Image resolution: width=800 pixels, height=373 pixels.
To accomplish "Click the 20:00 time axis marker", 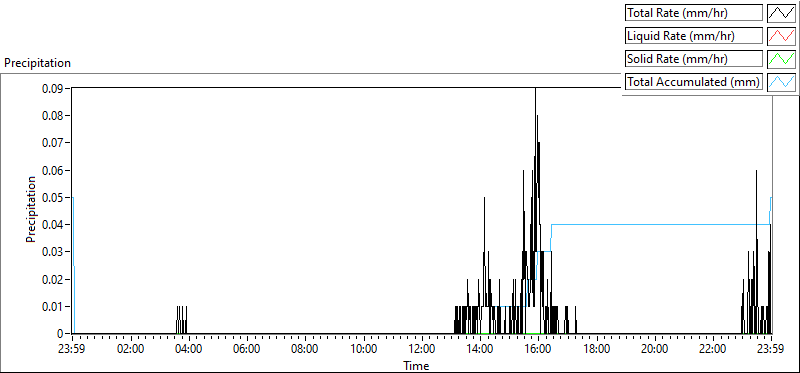I will click(x=655, y=350).
